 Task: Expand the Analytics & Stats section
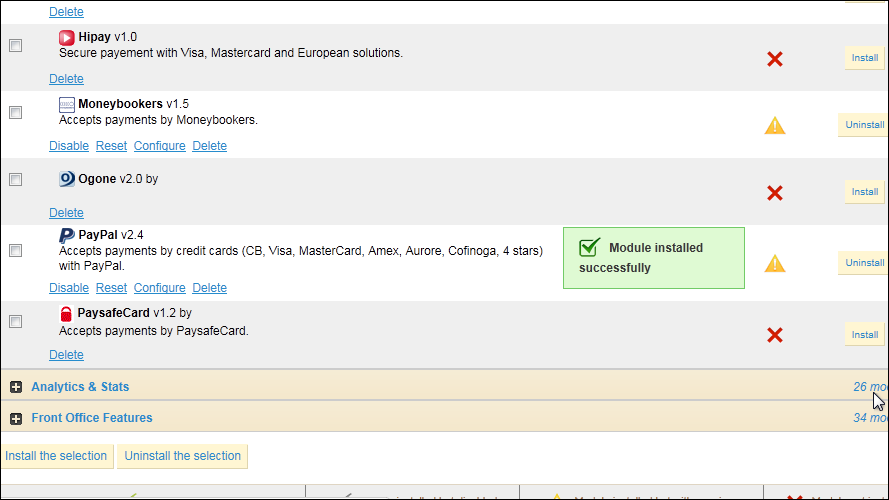16,387
